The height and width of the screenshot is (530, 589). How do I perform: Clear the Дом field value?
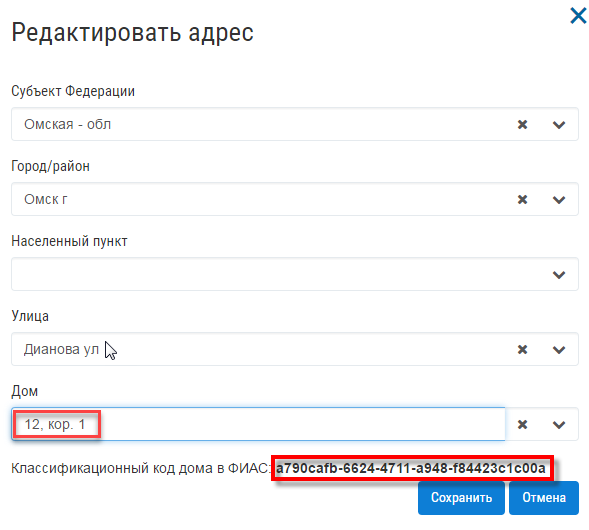tap(522, 424)
